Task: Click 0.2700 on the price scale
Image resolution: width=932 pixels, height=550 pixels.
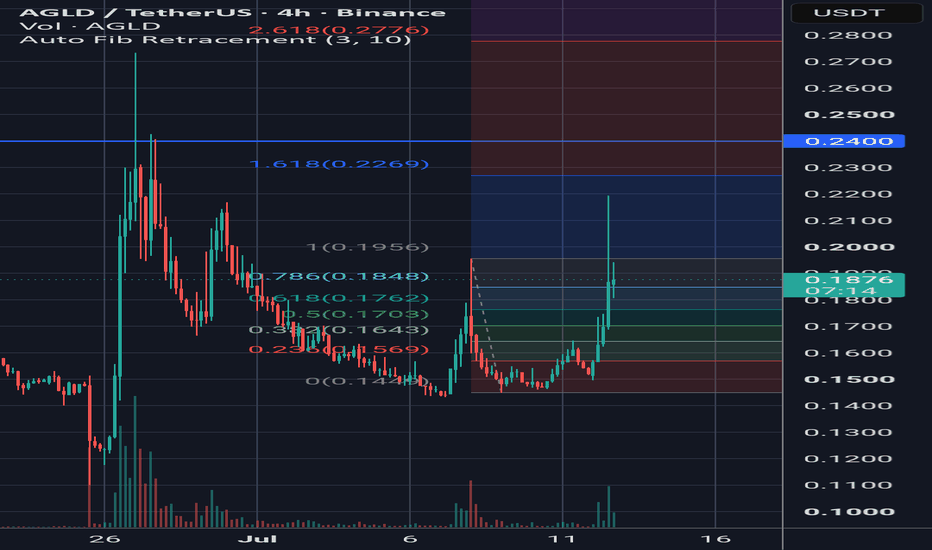Action: [848, 62]
